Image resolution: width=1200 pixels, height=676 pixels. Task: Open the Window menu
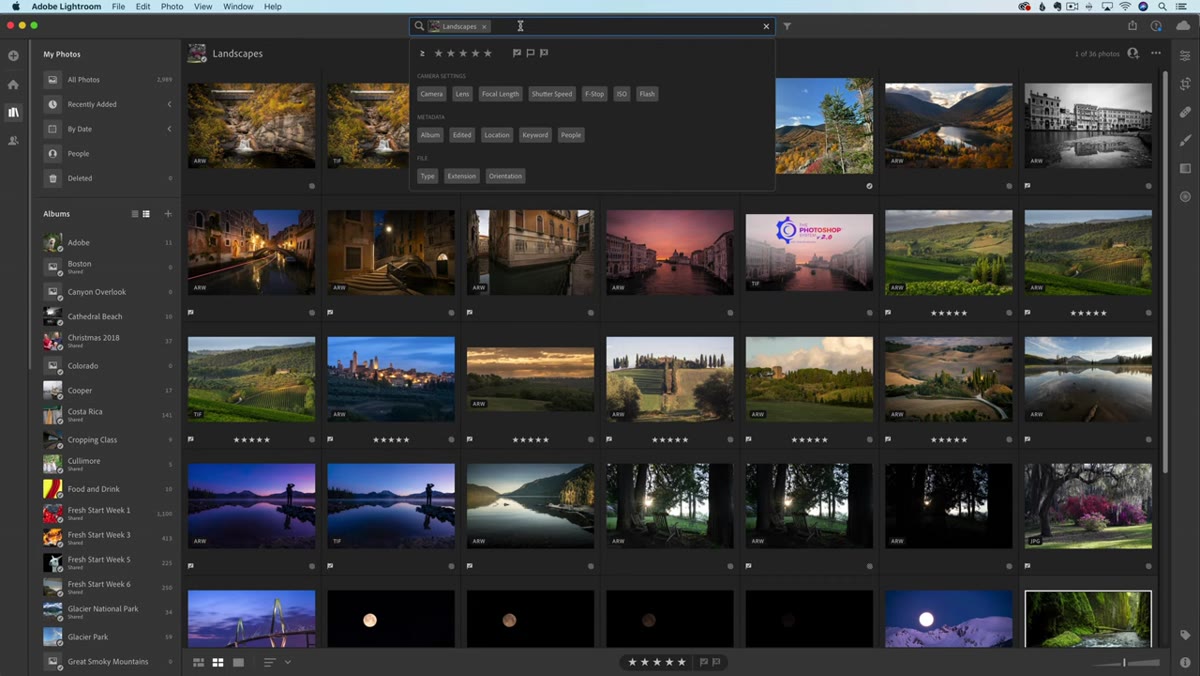(238, 6)
